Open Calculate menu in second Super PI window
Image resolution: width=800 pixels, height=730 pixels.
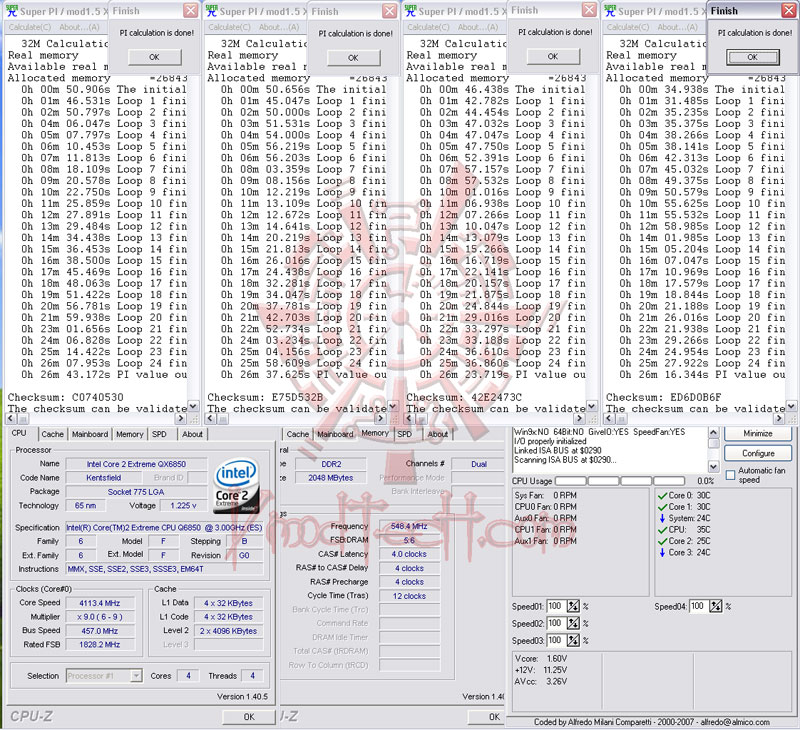[230, 27]
